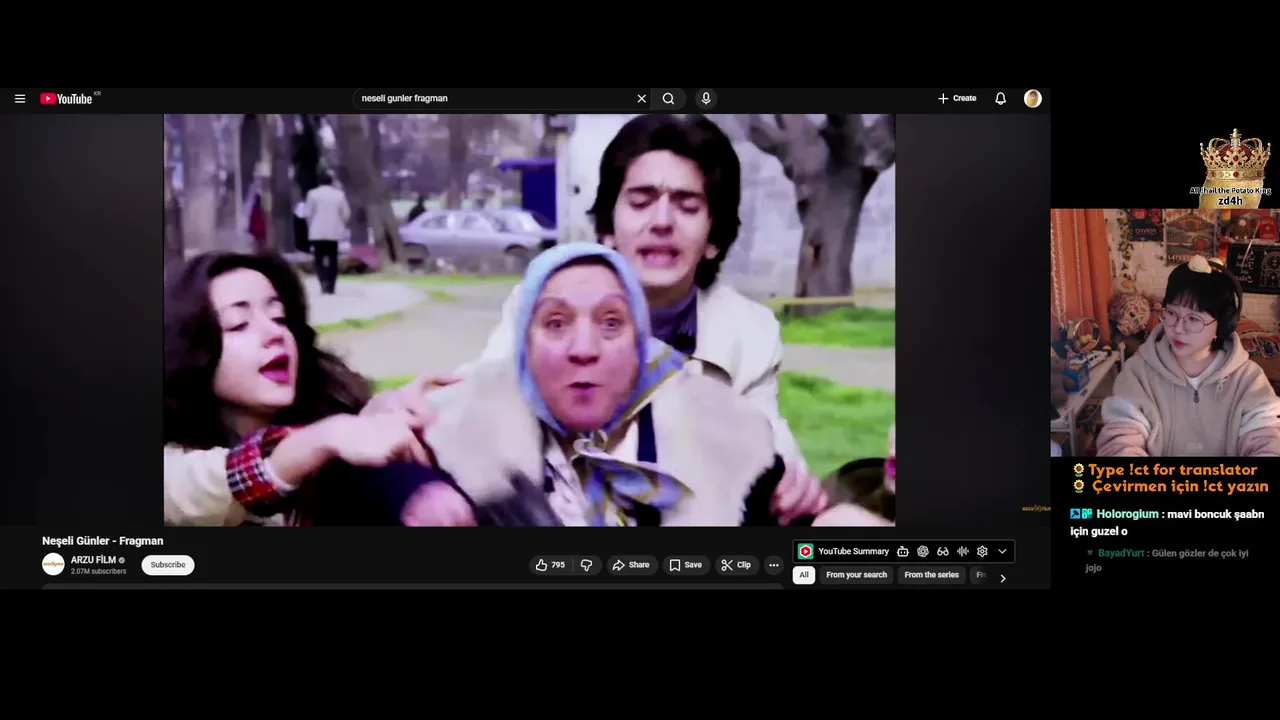Open account avatar menu
The image size is (1280, 720).
[1033, 99]
